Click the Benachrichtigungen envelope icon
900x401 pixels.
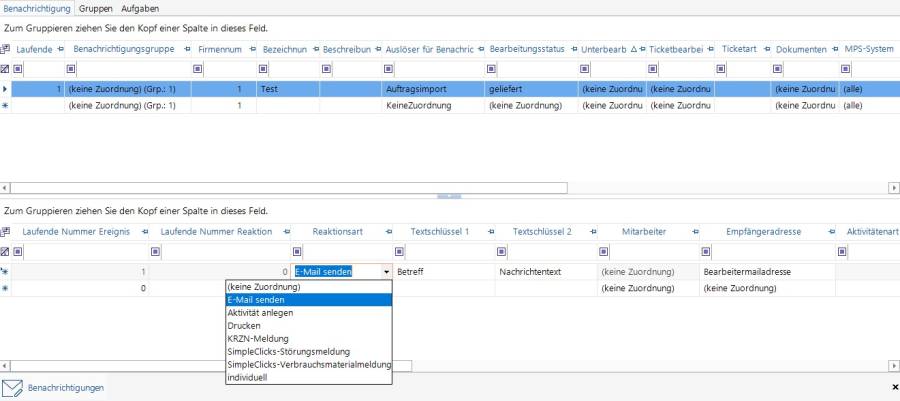tap(13, 387)
